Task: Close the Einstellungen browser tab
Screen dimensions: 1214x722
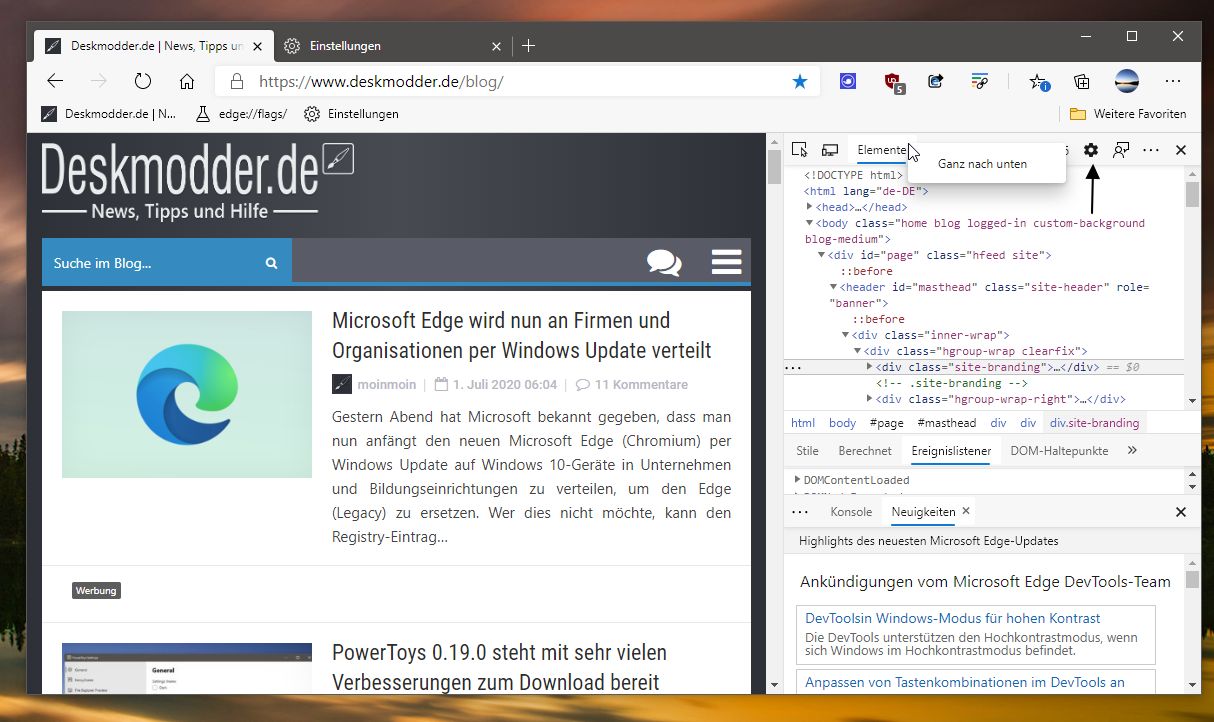Action: (497, 46)
